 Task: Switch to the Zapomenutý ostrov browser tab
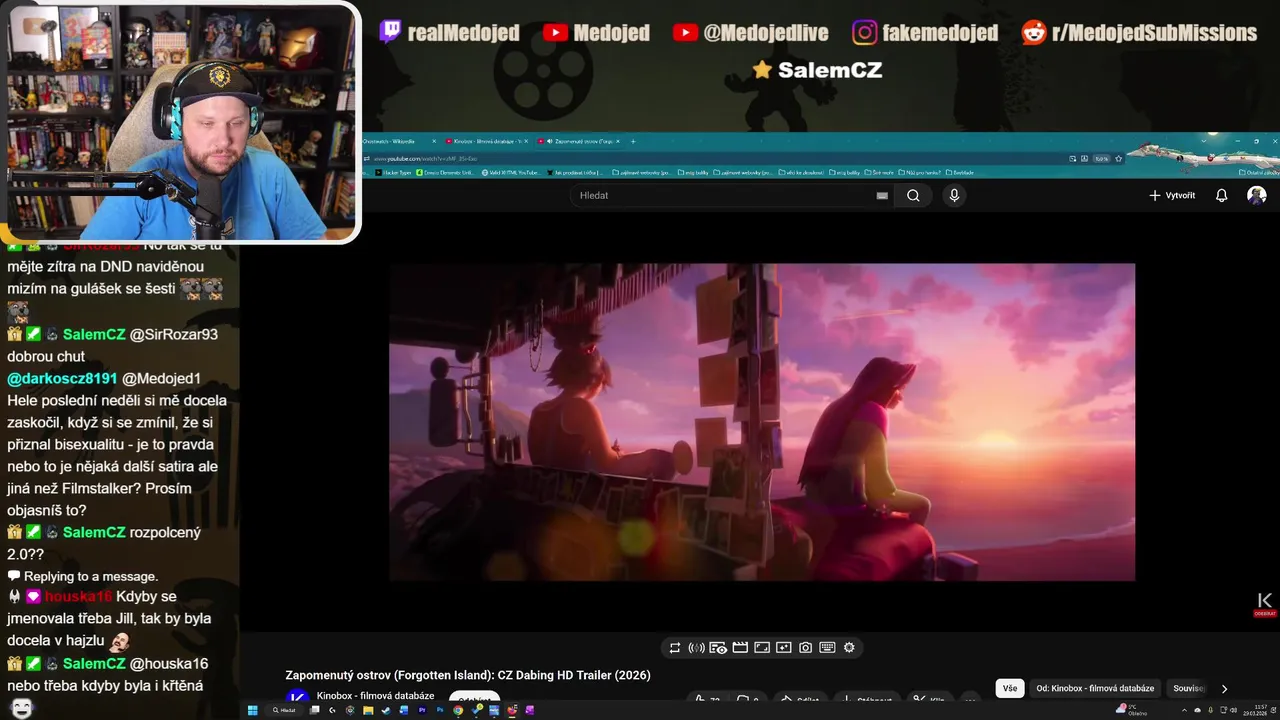(578, 141)
